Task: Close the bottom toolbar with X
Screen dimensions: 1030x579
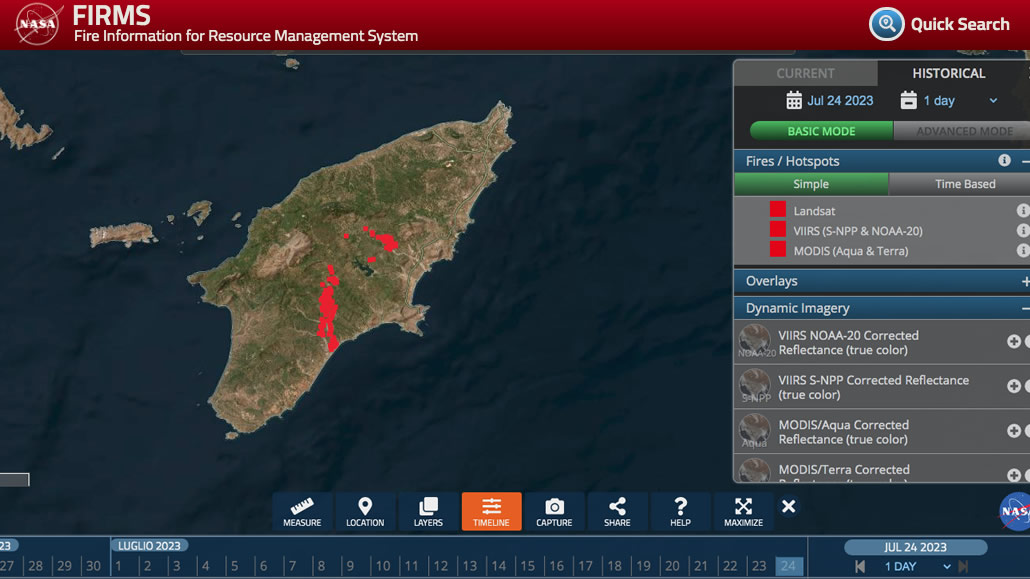Action: [x=789, y=506]
